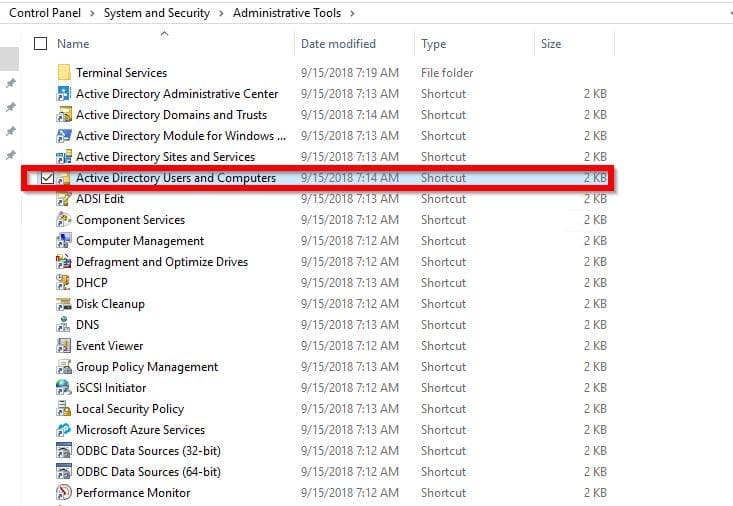Viewport: 733px width, 506px height.
Task: Select the DNS shortcut icon
Action: pyautogui.click(x=64, y=325)
